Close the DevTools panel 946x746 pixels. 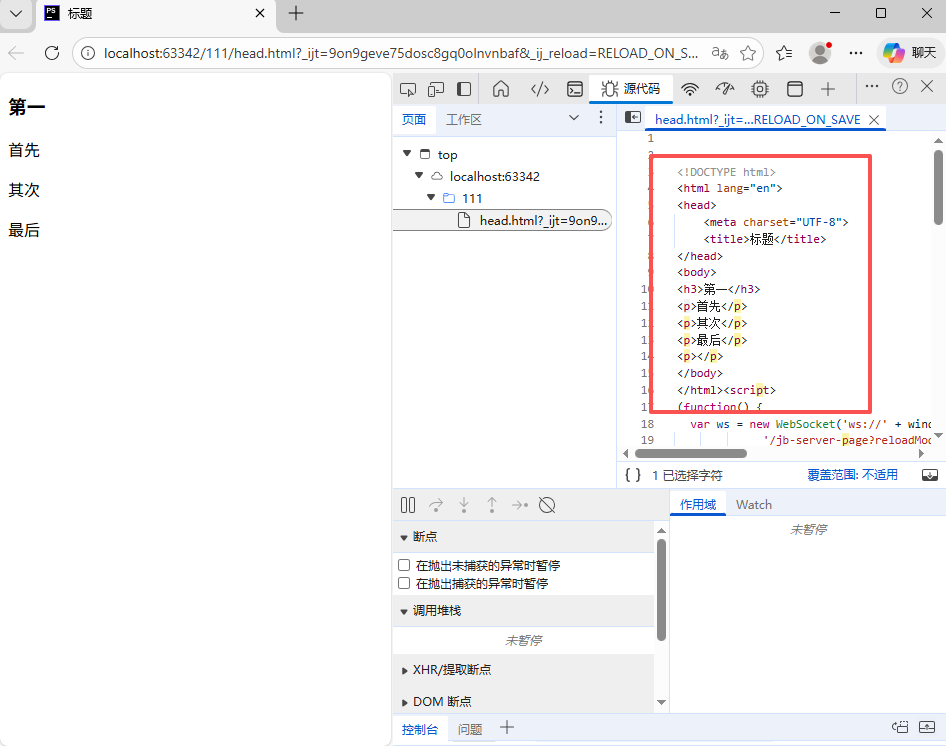pyautogui.click(x=927, y=86)
